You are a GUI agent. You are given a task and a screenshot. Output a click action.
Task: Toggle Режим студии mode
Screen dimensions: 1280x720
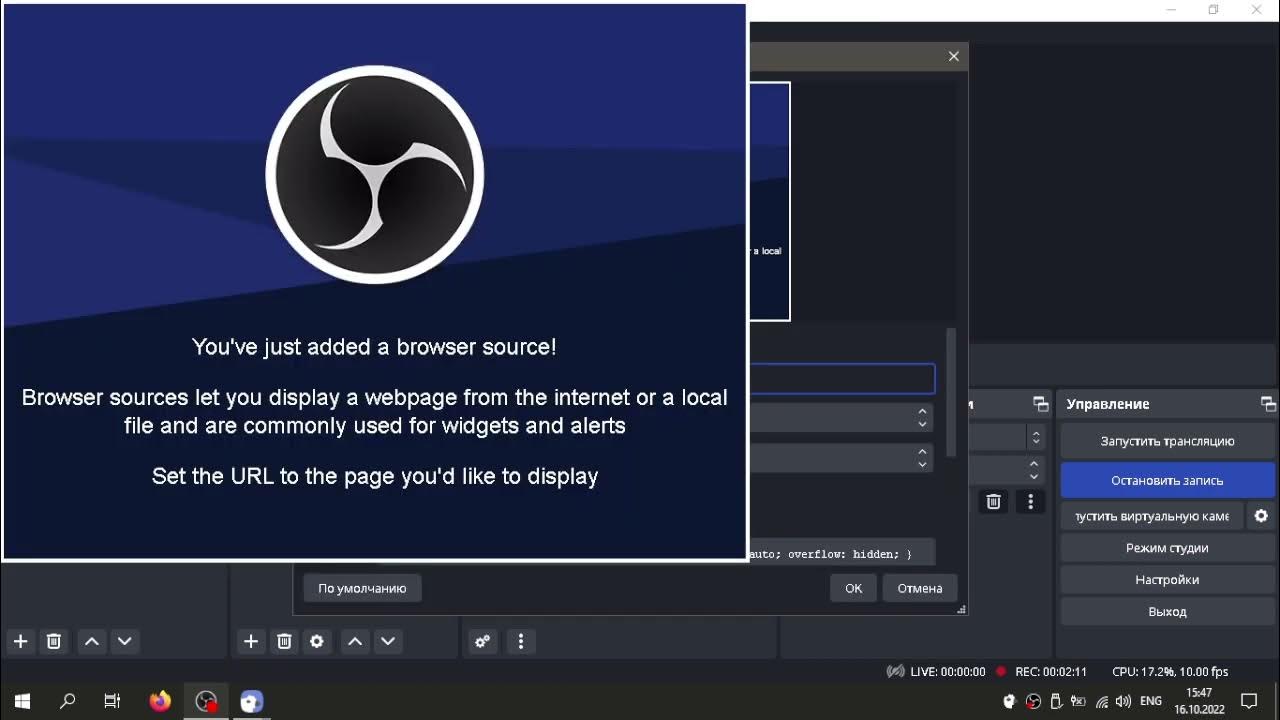1167,548
